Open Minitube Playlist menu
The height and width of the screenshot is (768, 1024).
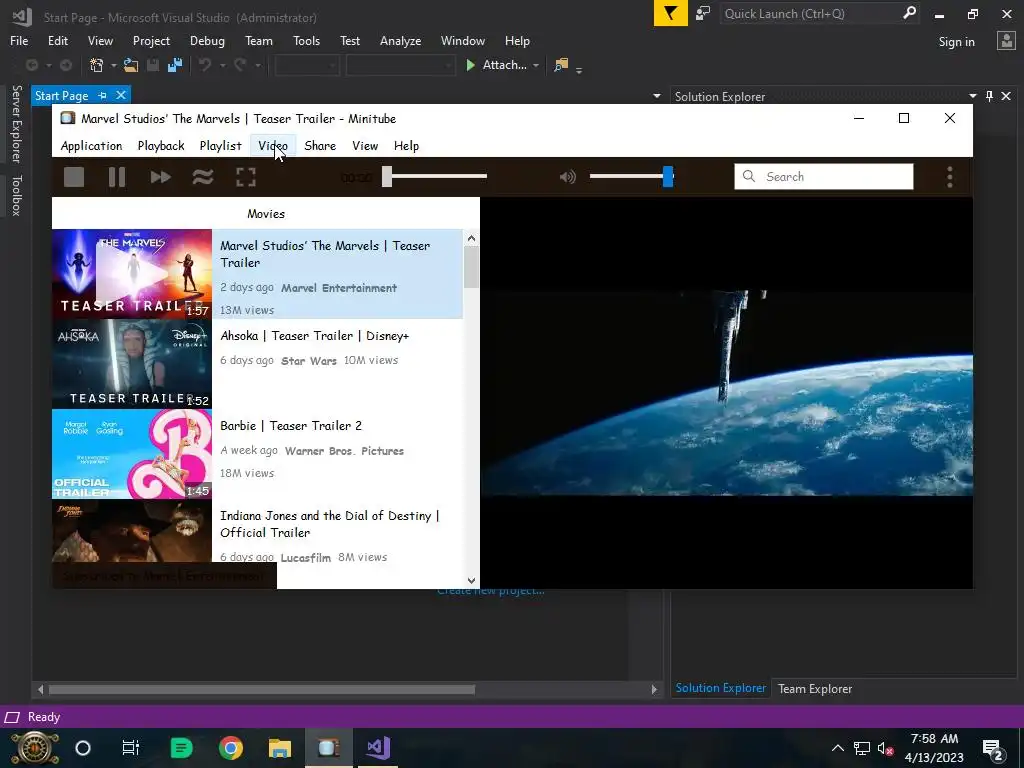[x=220, y=146]
